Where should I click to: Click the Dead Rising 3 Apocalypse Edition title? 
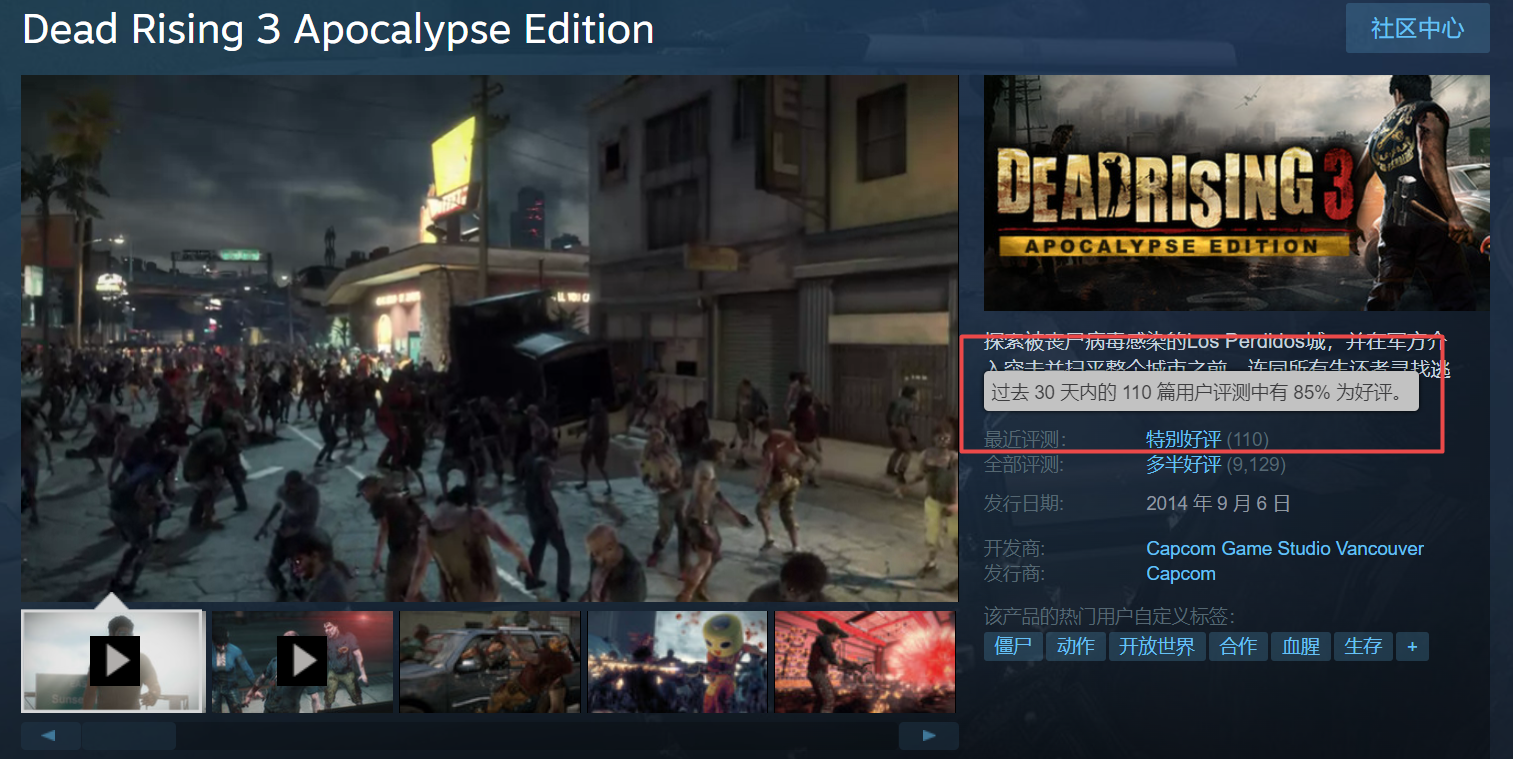click(338, 30)
